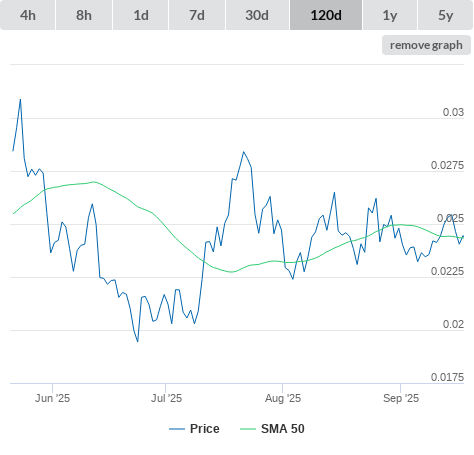Click the 0.03 price axis label
Screen dimensions: 474x455
pos(453,112)
